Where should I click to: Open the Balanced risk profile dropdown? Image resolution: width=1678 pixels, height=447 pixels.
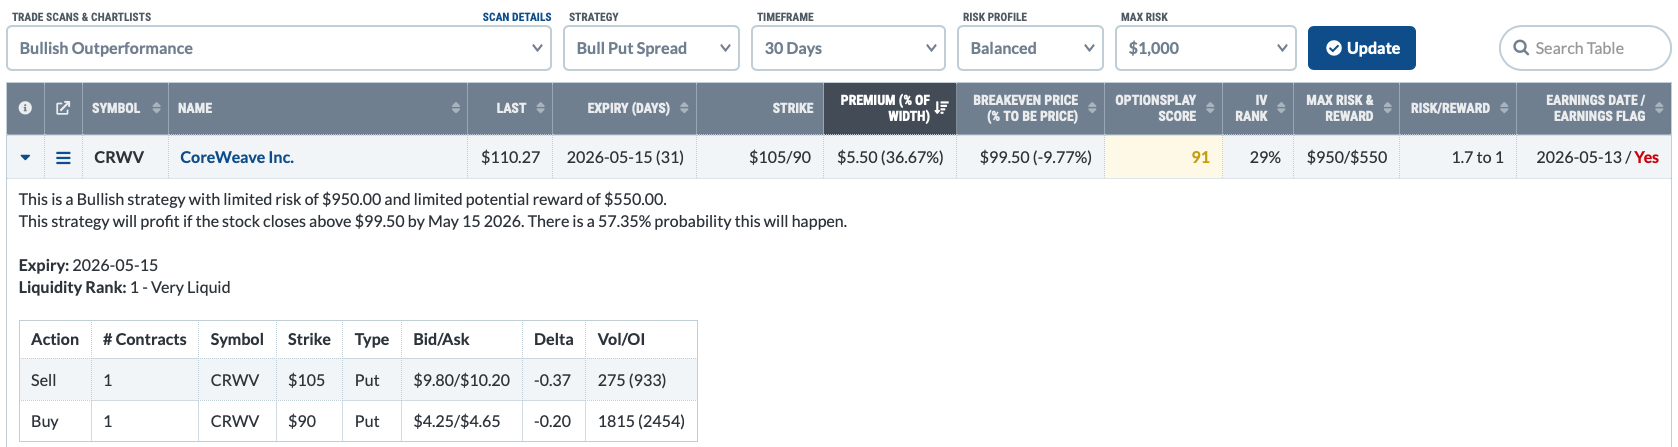pos(1030,48)
